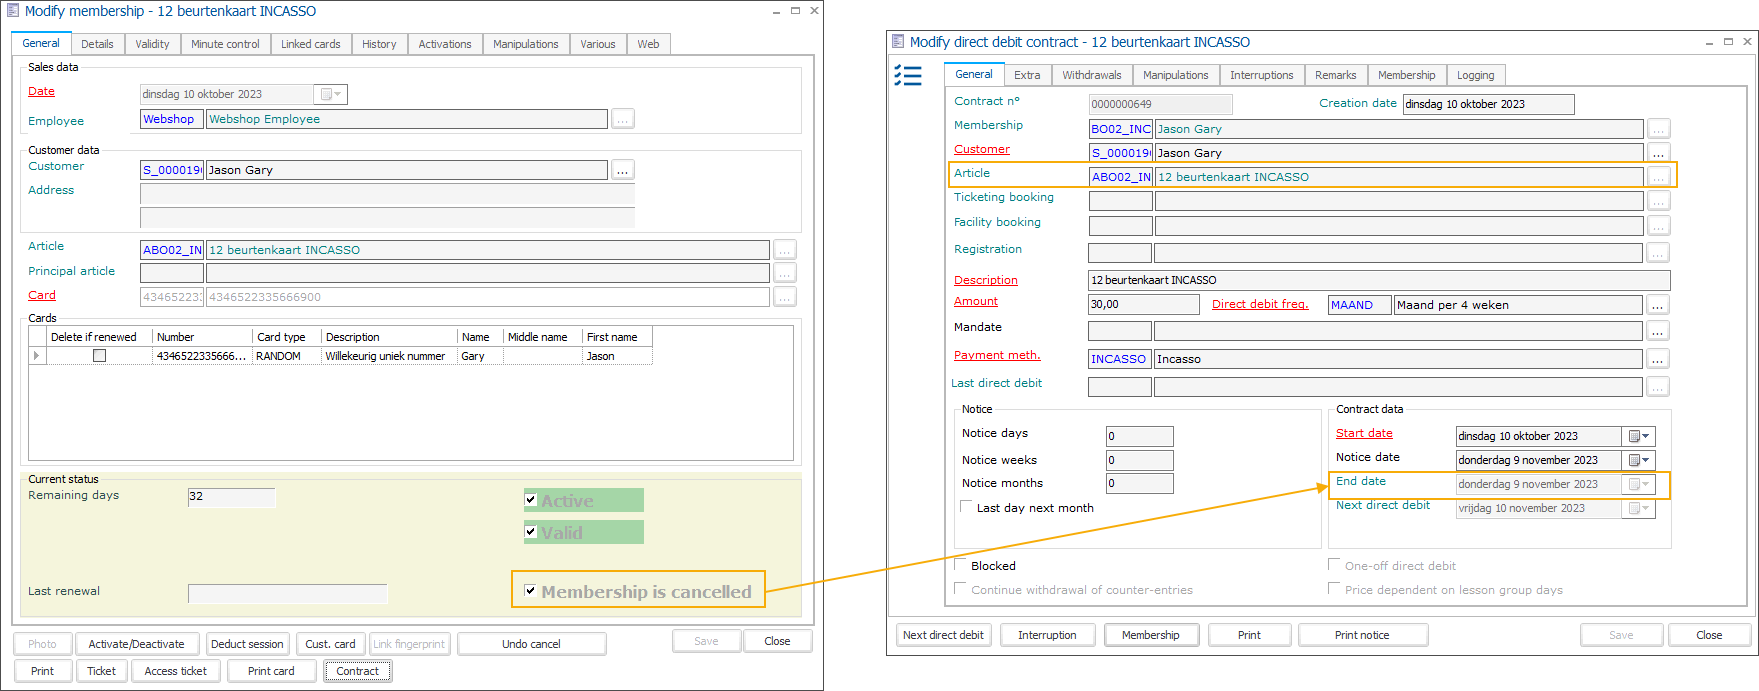Click the Ticketing booking ellipsis button
This screenshot has width=1759, height=691.
(x=1657, y=202)
